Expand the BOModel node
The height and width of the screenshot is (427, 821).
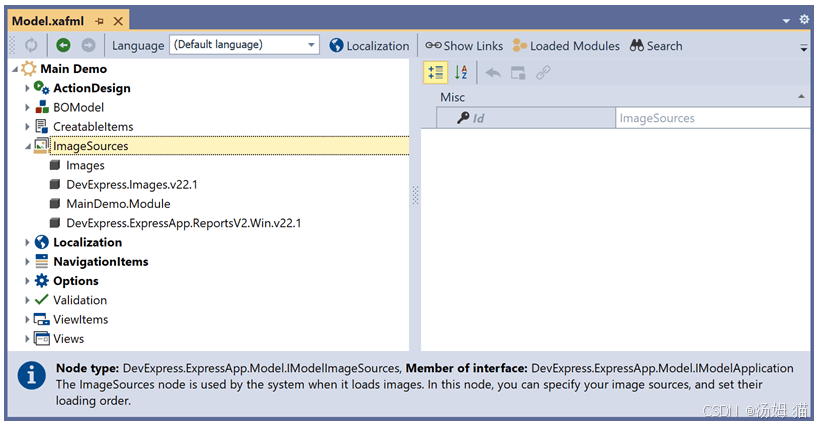coord(27,107)
